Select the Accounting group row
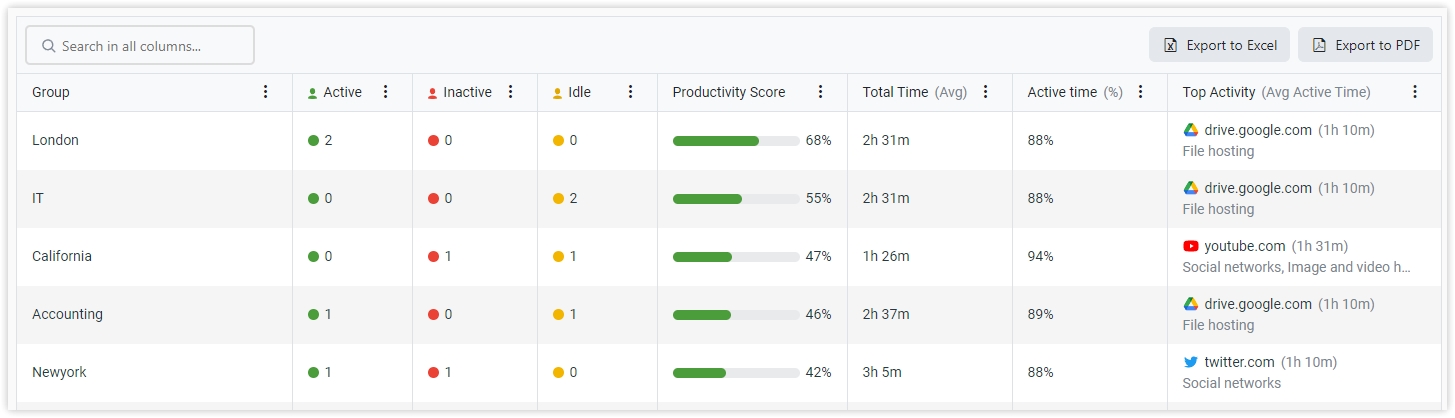 [727, 314]
